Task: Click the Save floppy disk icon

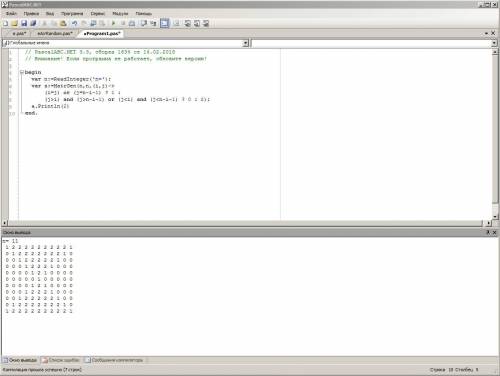Action: 24,23
